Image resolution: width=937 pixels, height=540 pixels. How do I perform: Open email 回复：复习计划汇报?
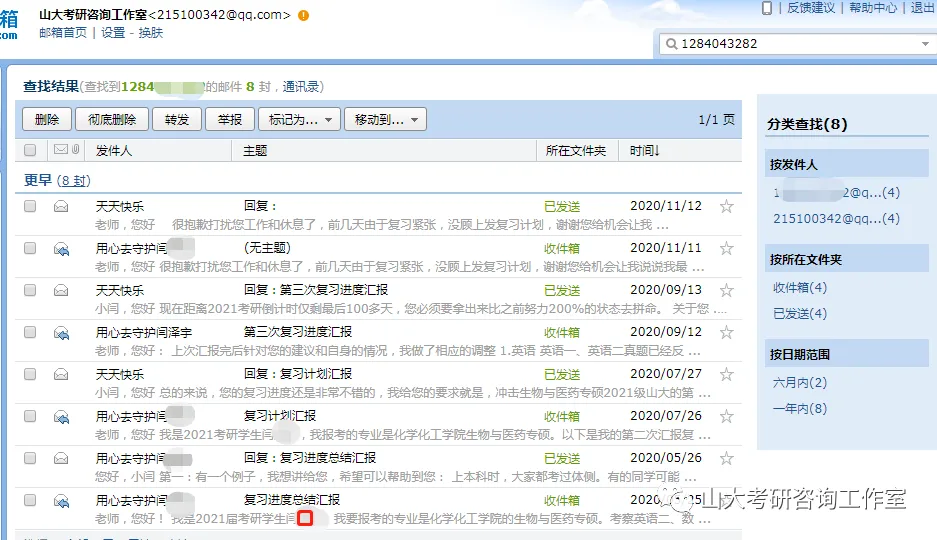298,374
